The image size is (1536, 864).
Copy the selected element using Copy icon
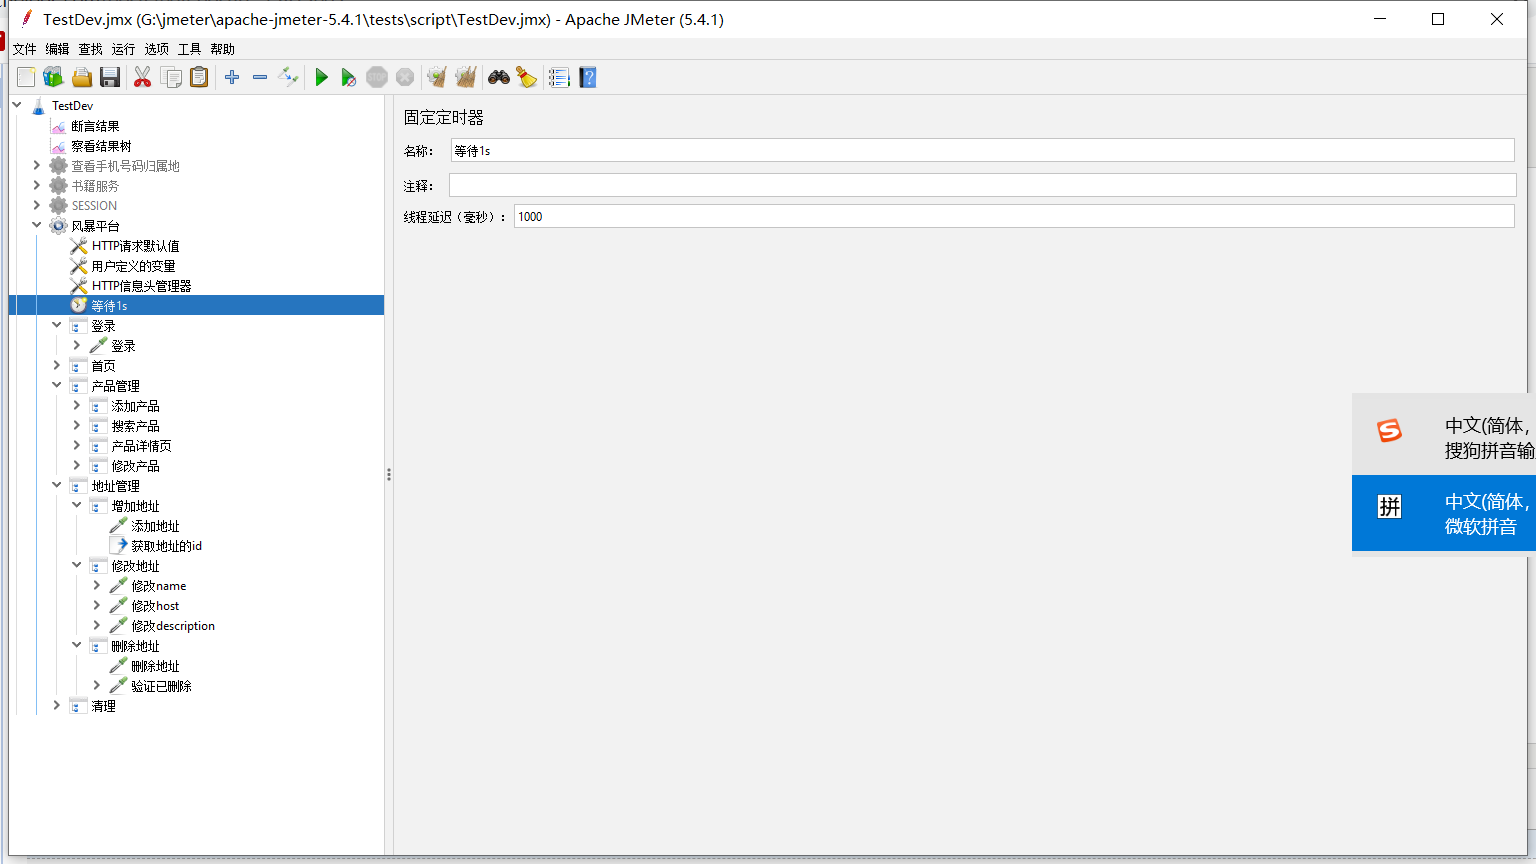pyautogui.click(x=171, y=77)
